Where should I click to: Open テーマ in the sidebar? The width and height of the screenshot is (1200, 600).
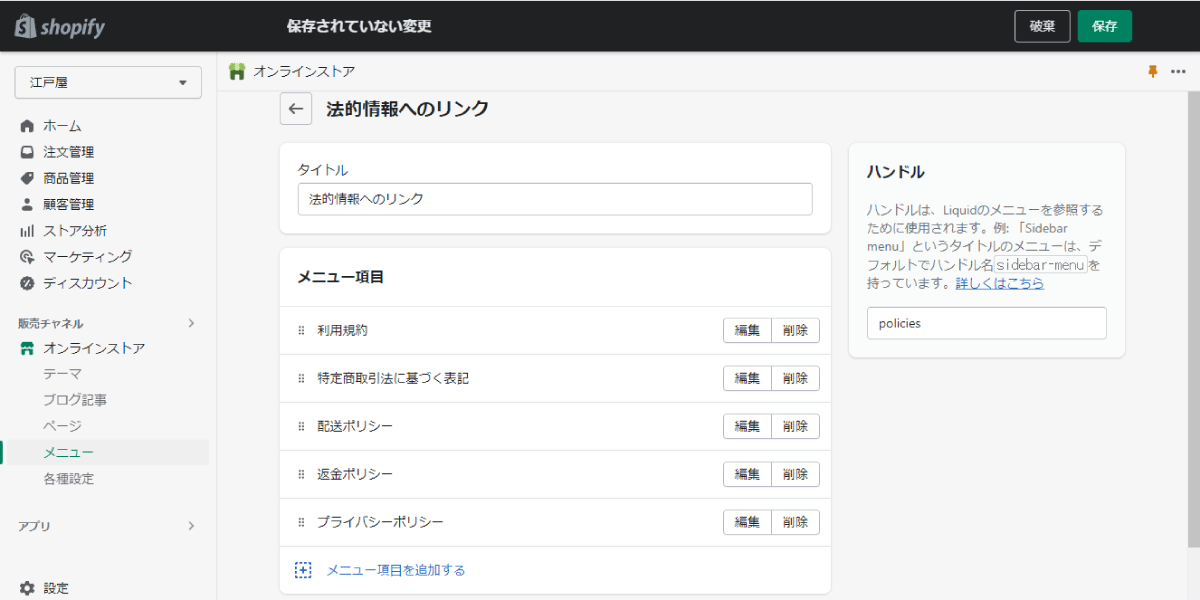coord(62,374)
